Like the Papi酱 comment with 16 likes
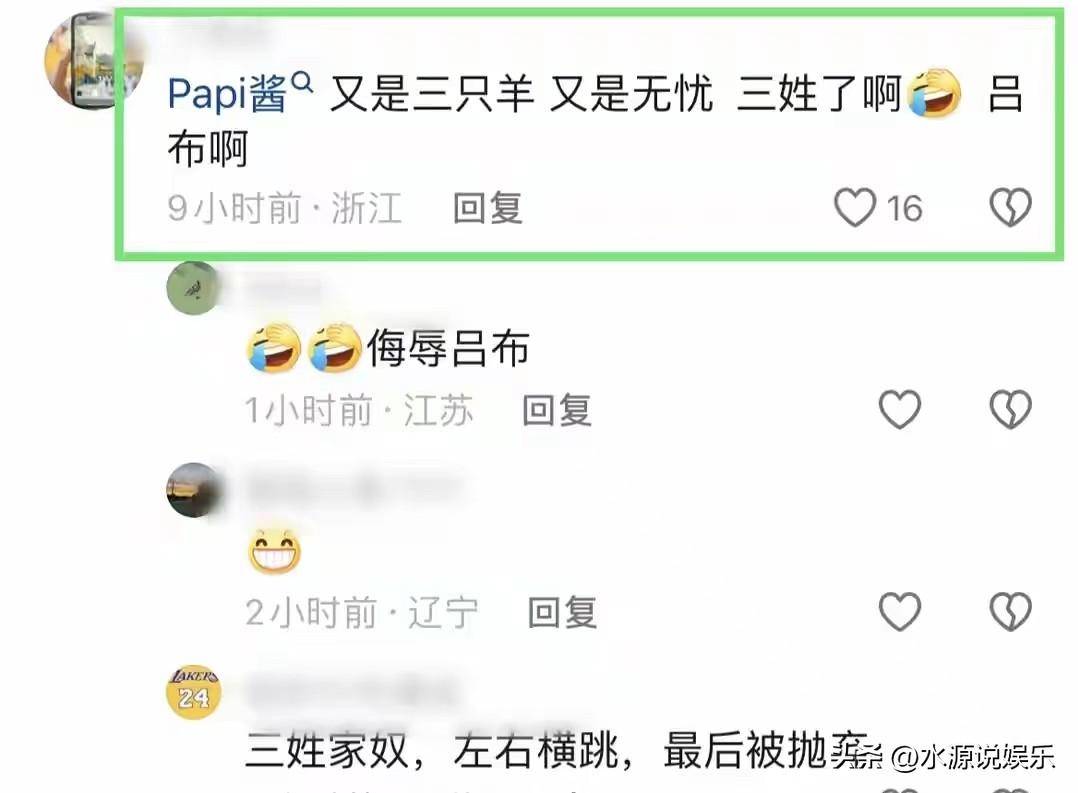Screen dimensions: 1078x793 (855, 207)
